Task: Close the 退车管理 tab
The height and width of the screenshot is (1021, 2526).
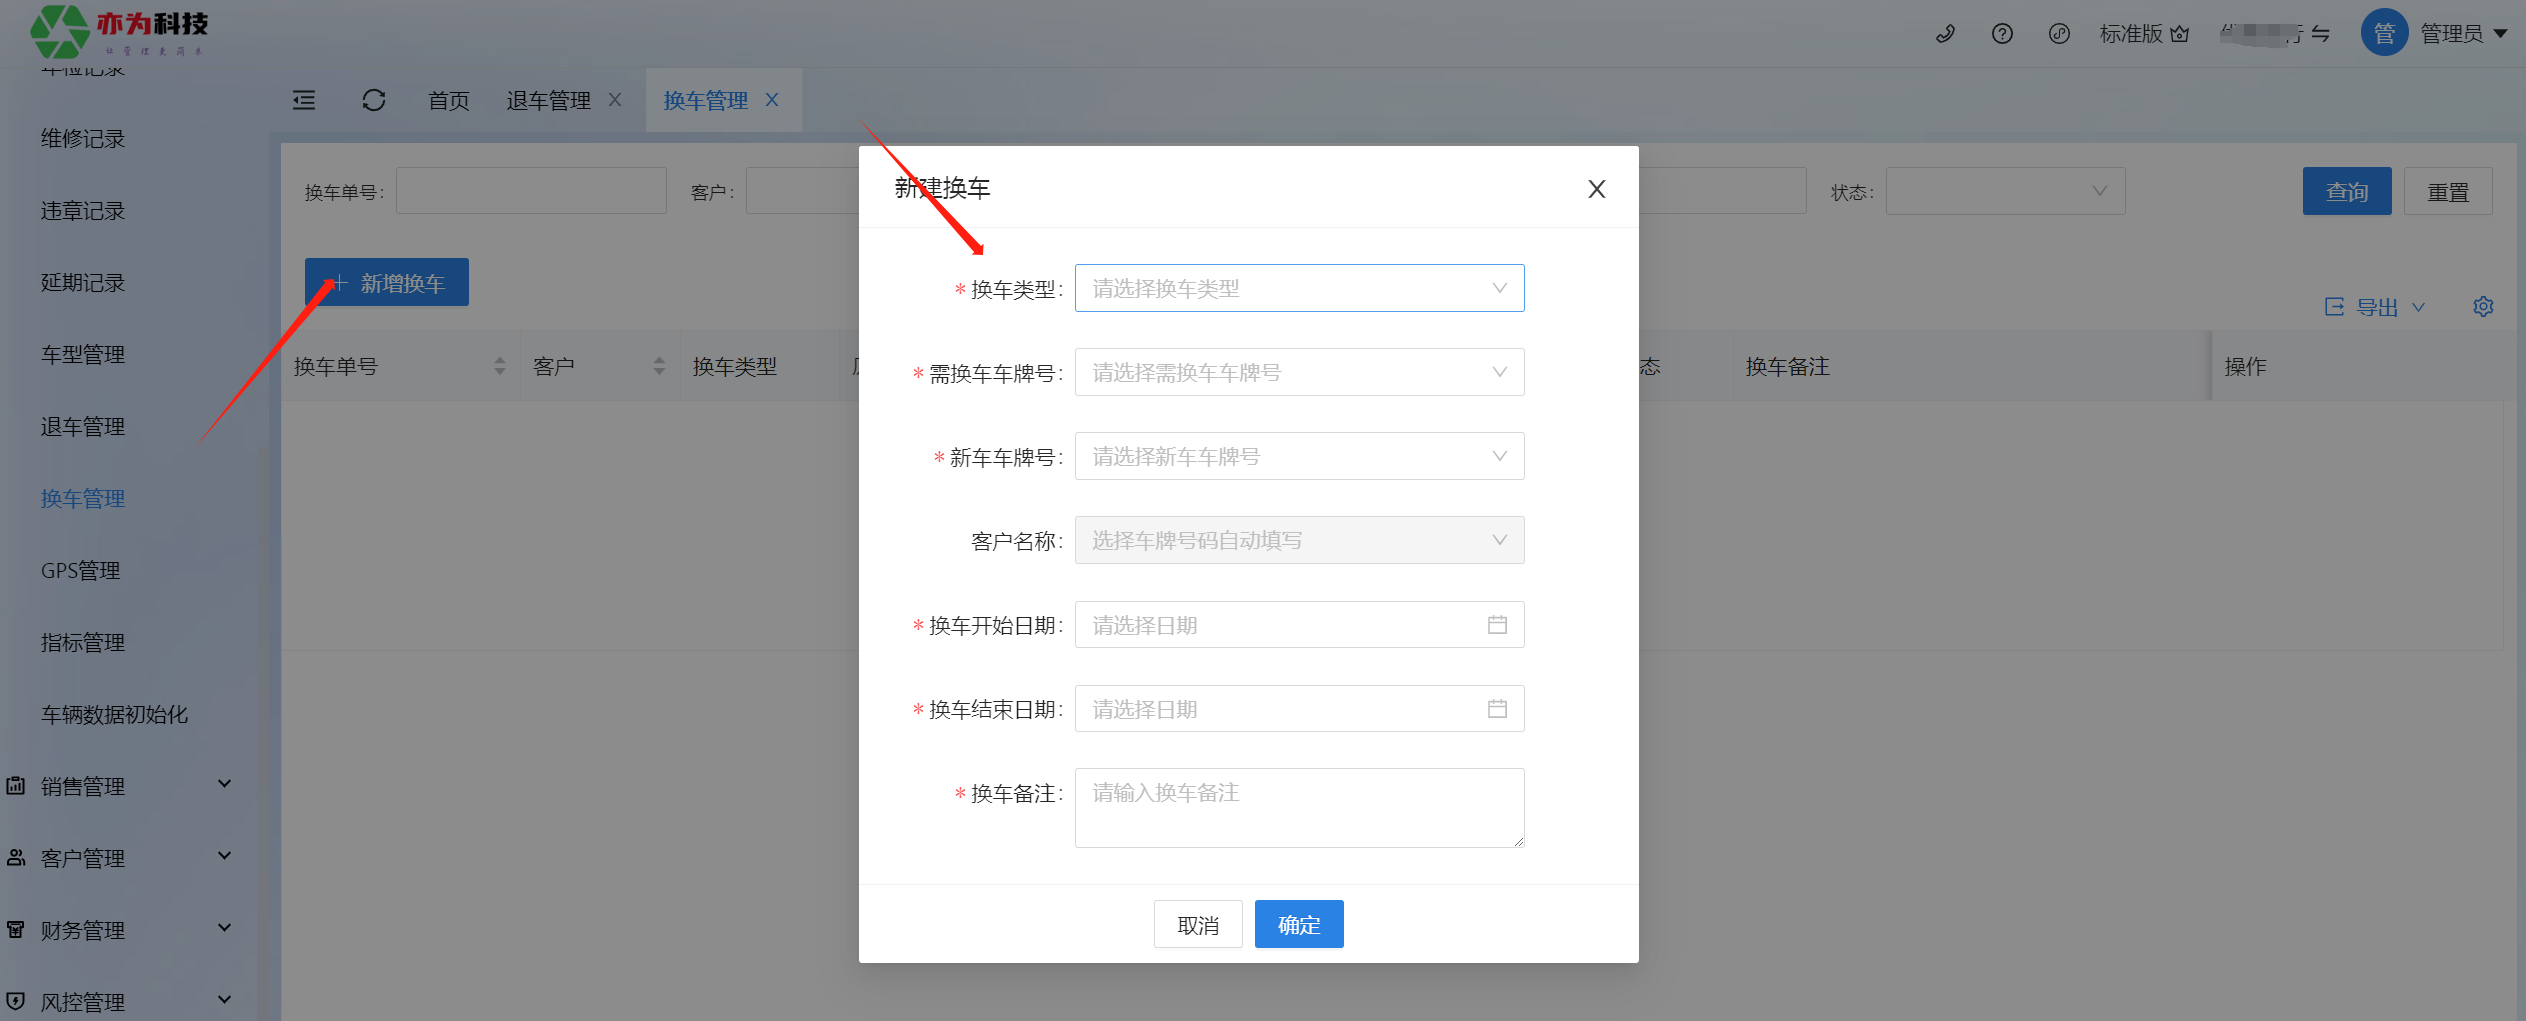Action: pos(615,100)
